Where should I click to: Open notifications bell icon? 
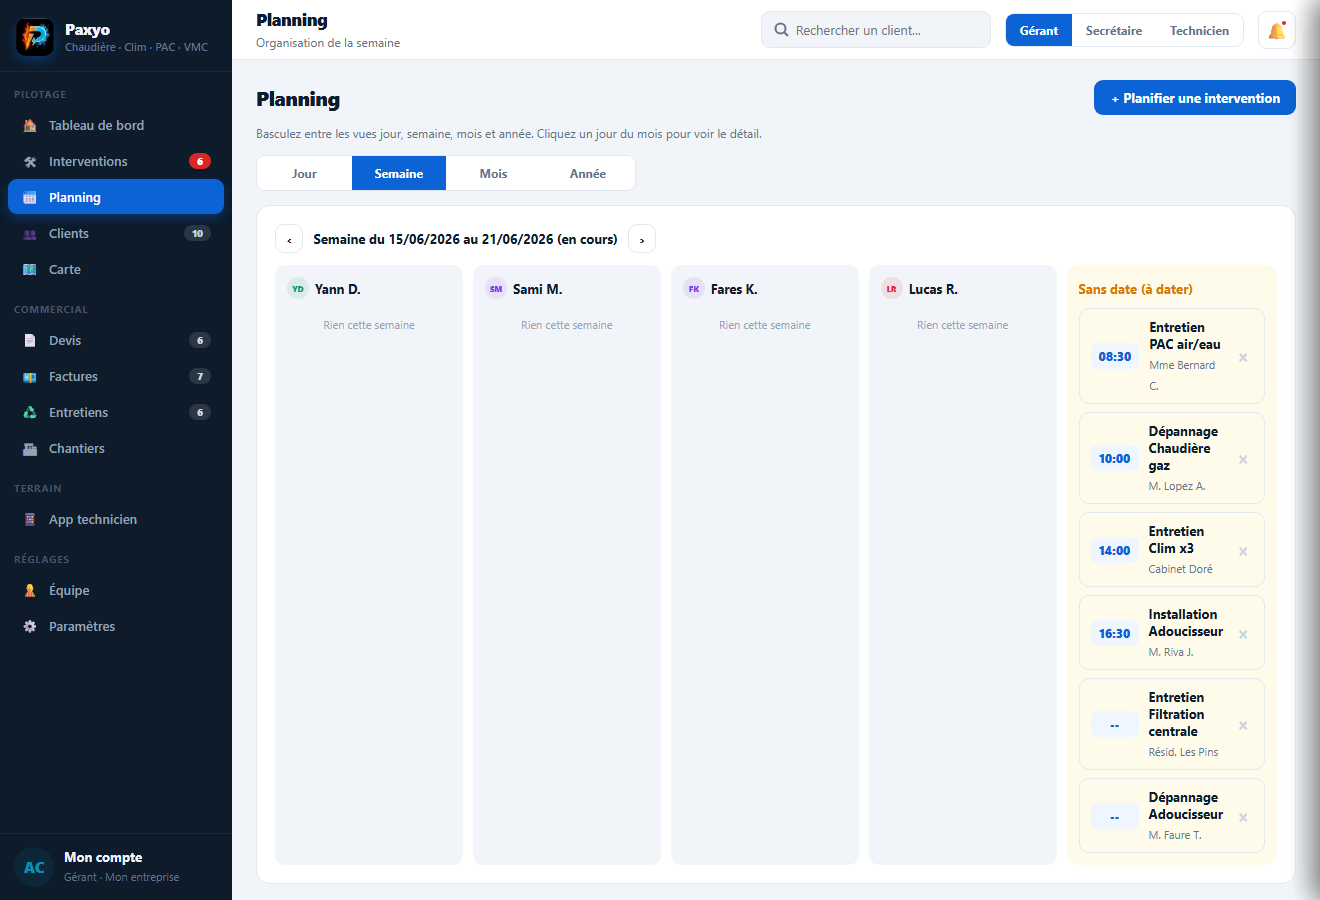[1277, 30]
